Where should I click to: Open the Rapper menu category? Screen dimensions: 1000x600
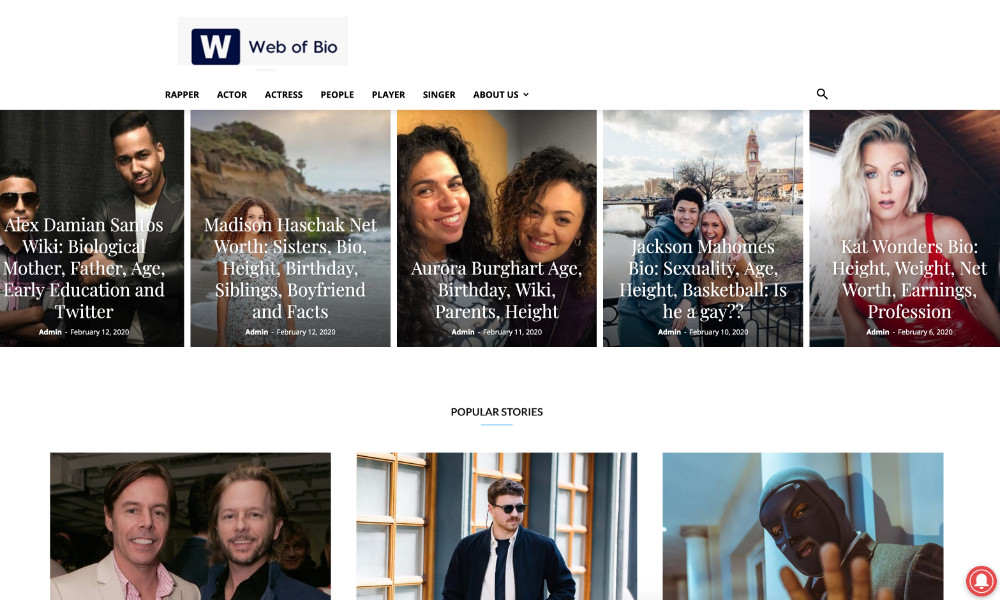[182, 95]
